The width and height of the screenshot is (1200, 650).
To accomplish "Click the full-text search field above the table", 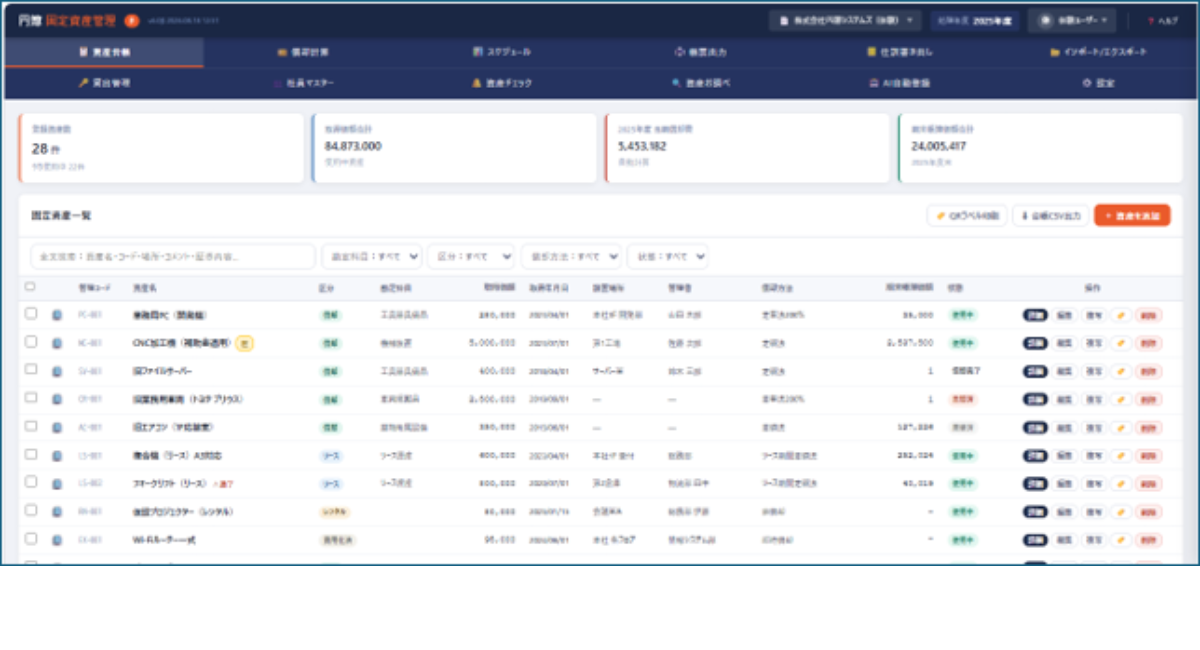I will point(173,257).
